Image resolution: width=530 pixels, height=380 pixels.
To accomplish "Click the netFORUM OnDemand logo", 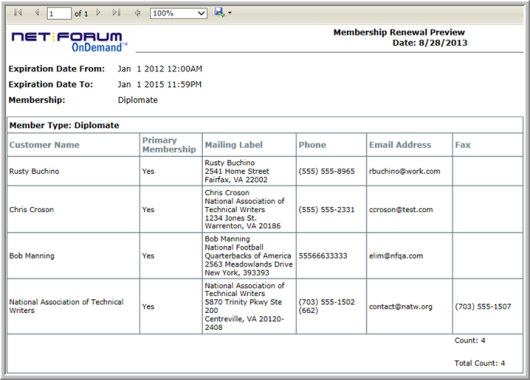I will click(x=68, y=42).
